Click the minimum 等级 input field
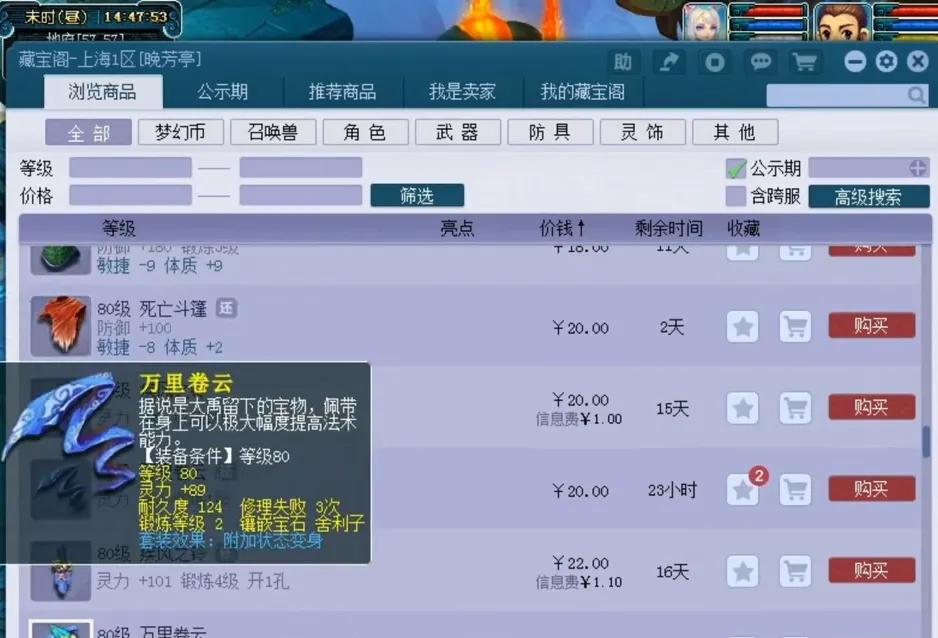The image size is (938, 638). coord(130,168)
